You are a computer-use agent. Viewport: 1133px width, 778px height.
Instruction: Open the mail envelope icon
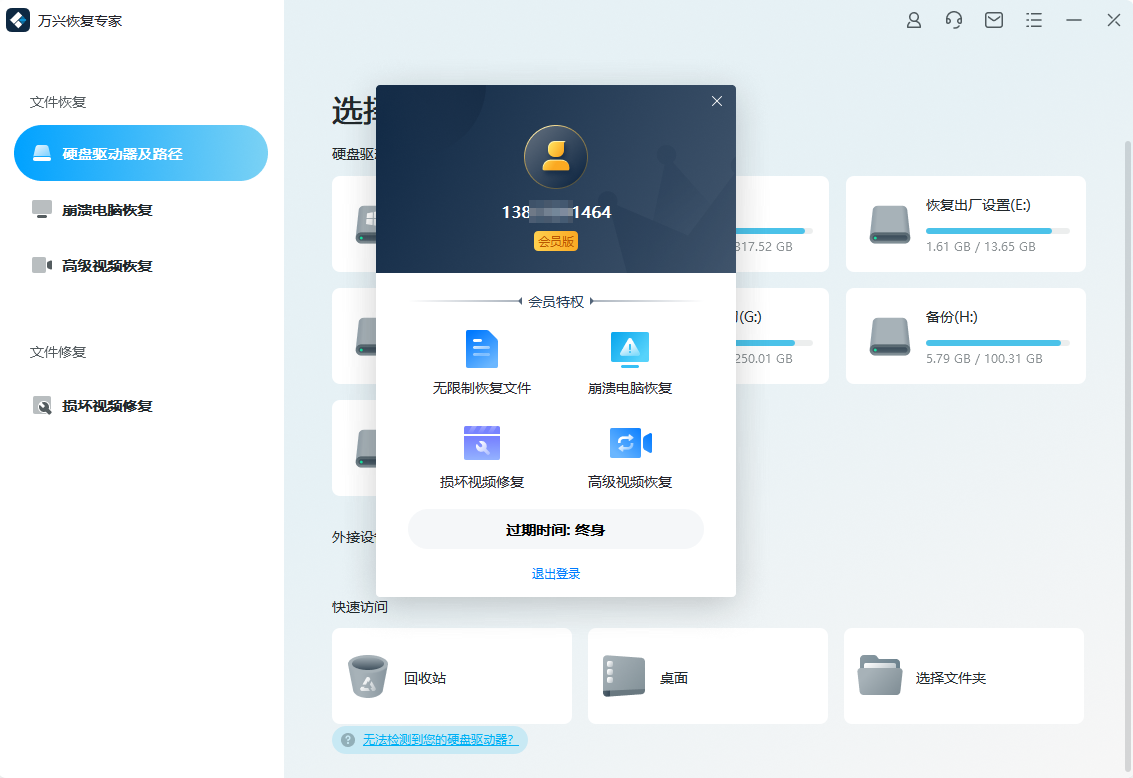coord(994,20)
